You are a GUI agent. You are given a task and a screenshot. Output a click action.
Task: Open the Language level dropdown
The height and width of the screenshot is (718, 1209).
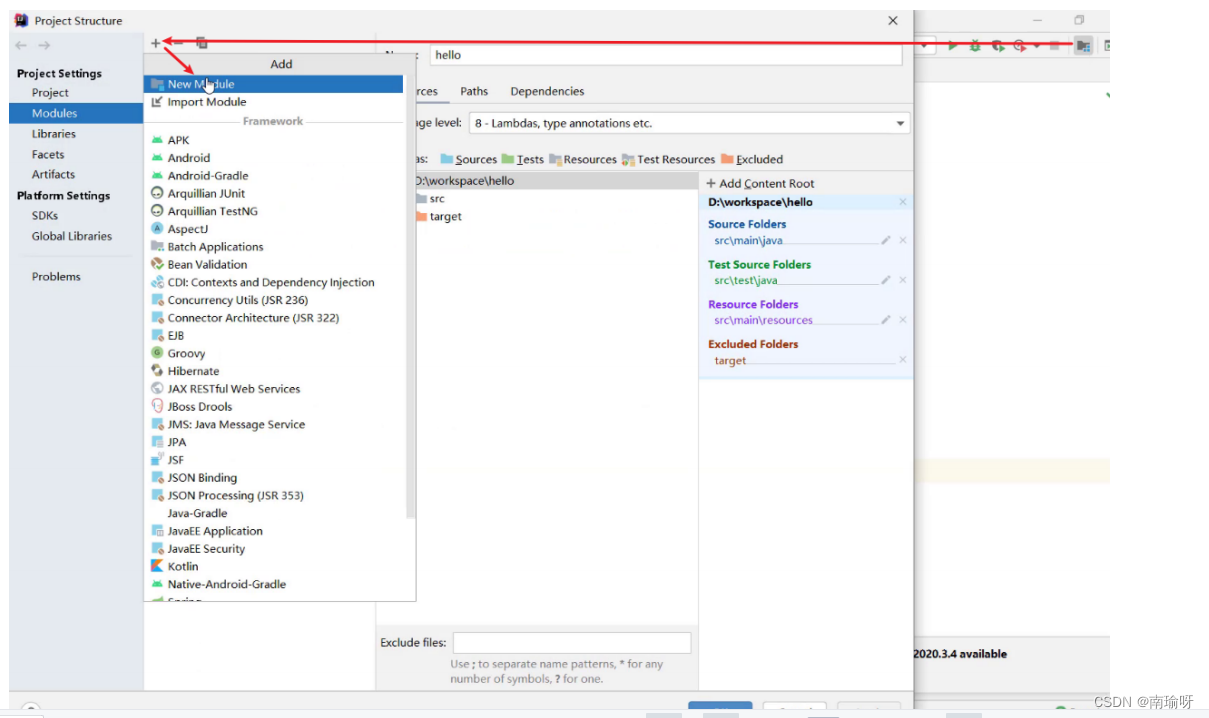(688, 123)
